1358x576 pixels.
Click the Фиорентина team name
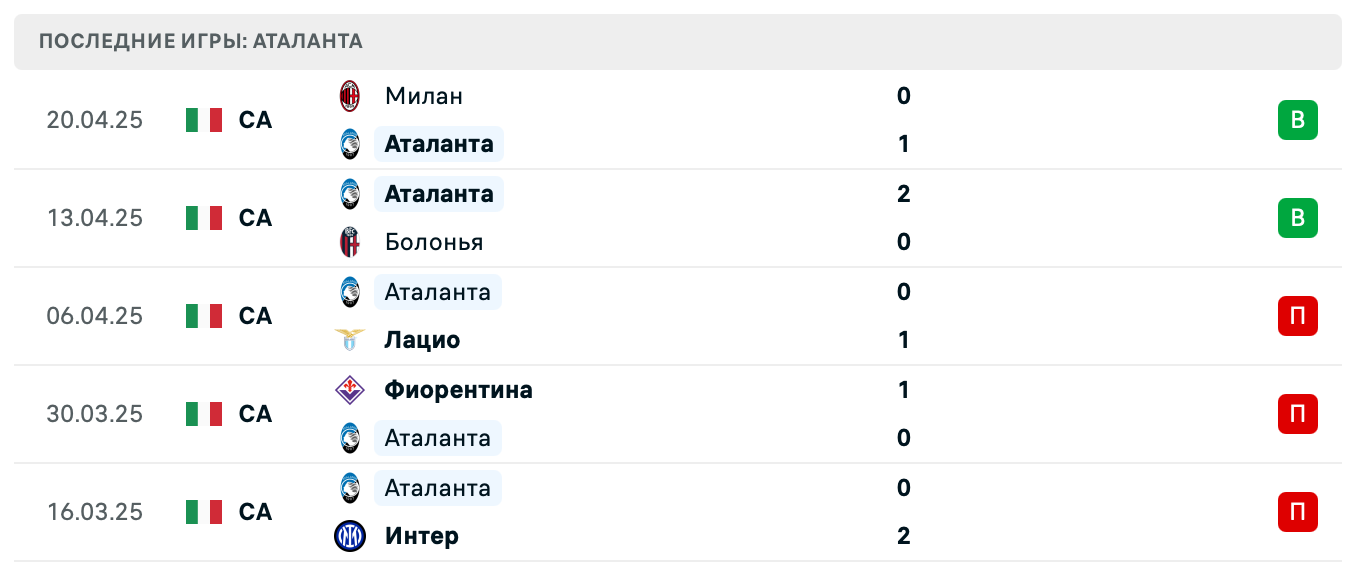click(x=459, y=390)
